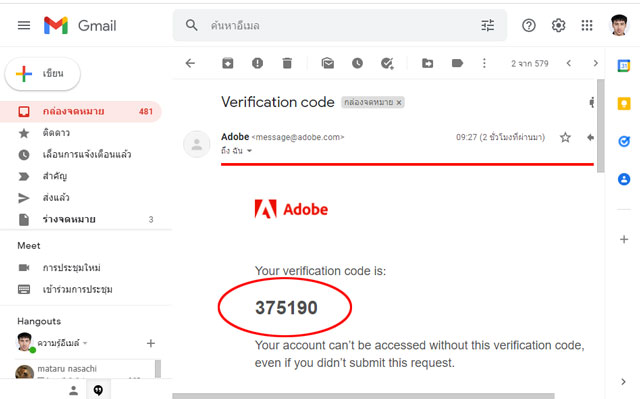Mark email as unread icon

[327, 63]
